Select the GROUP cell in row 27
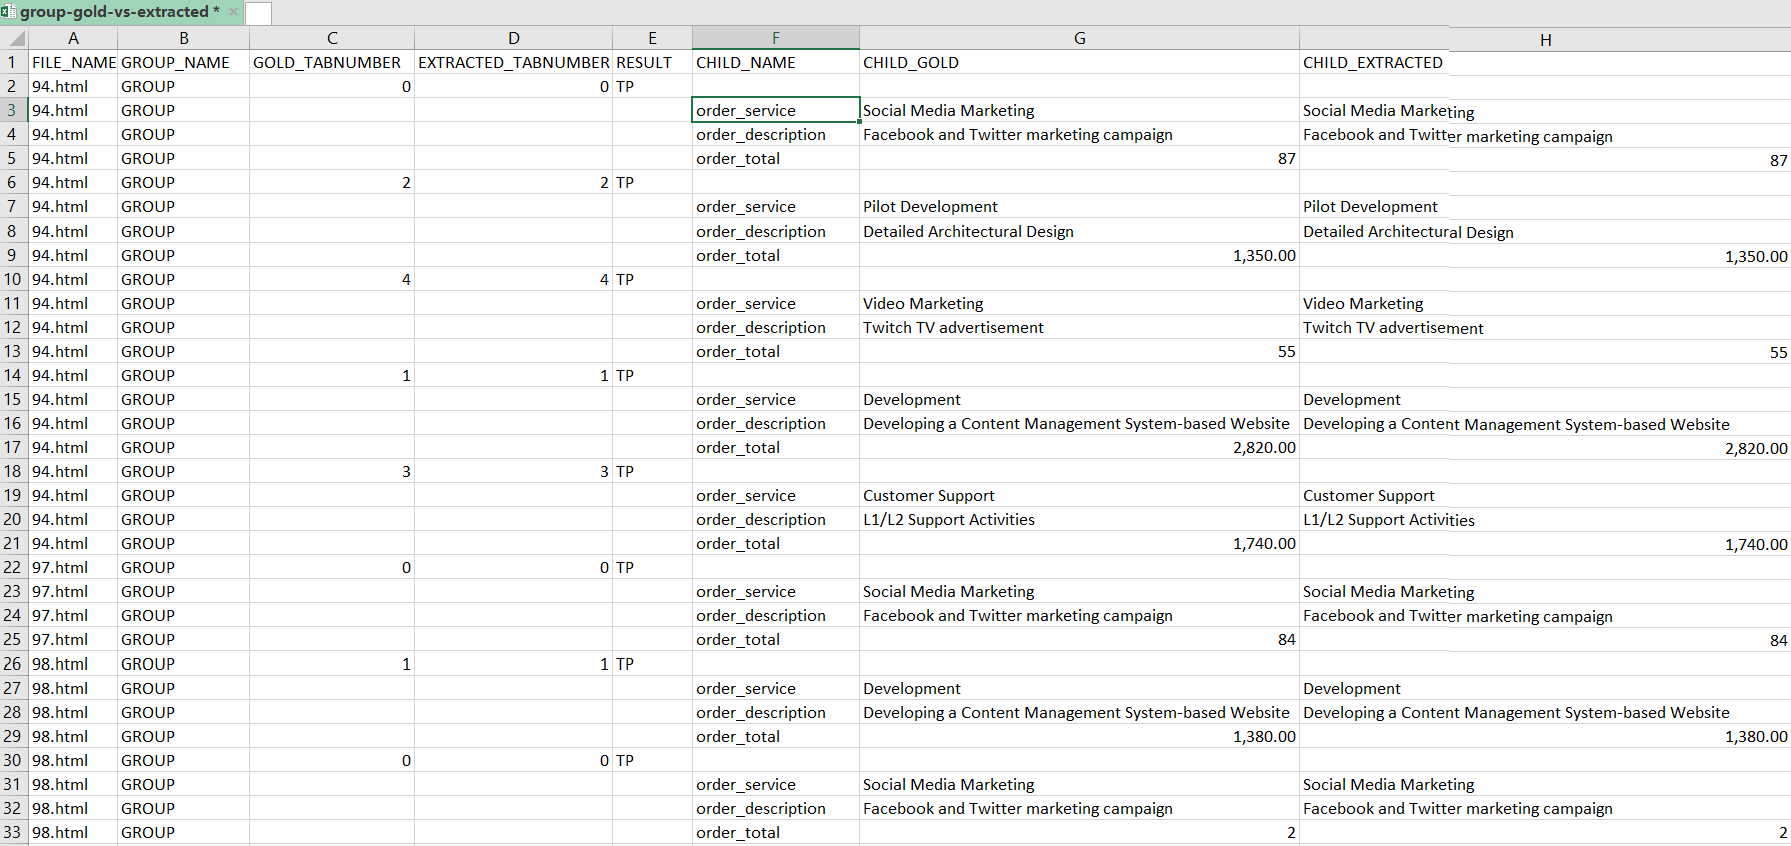The image size is (1791, 846). coord(184,688)
